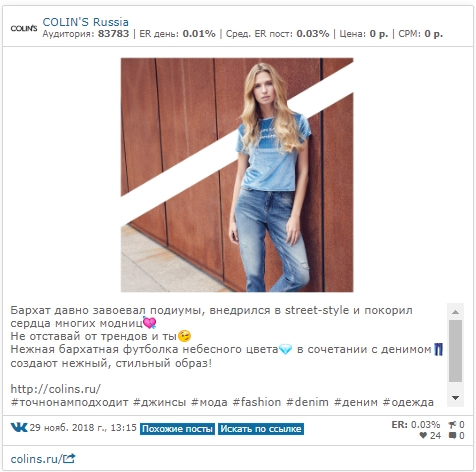This screenshot has height=472, width=476.
Task: Click the Похожие посты button
Action: (177, 429)
